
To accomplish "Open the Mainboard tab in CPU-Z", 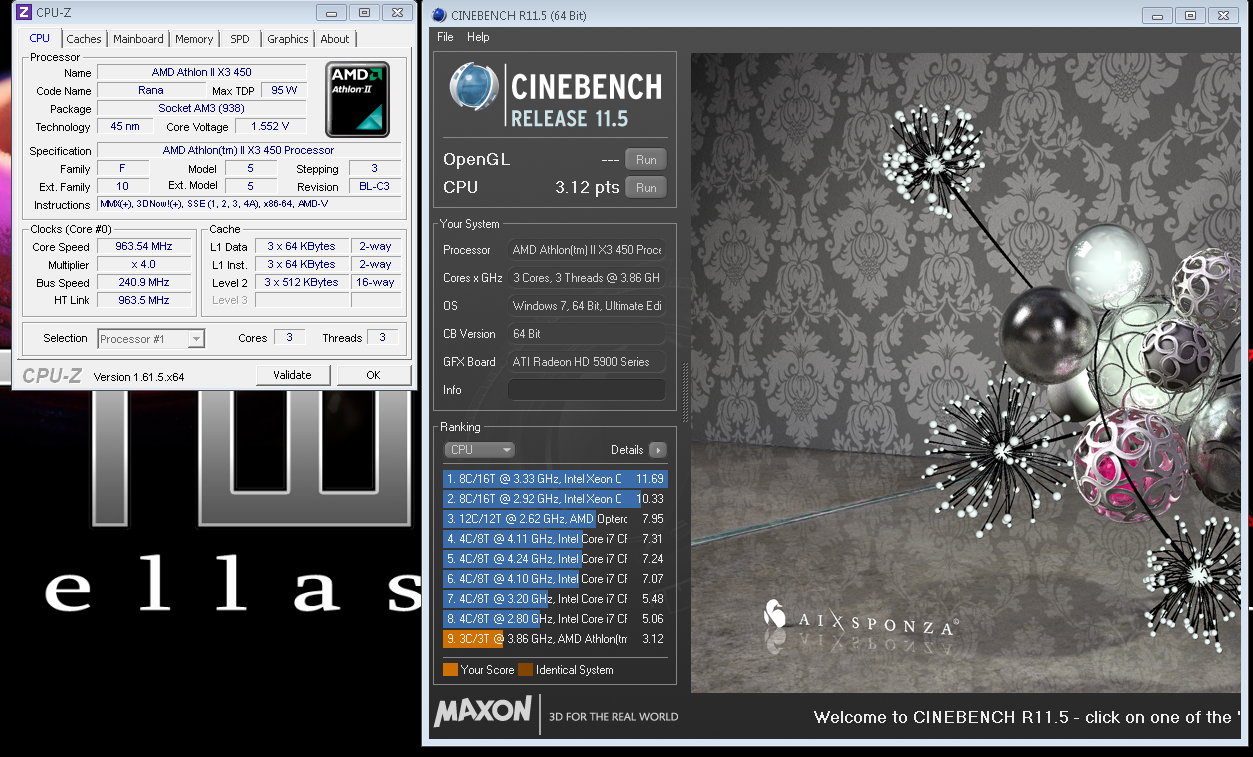I will [x=138, y=39].
